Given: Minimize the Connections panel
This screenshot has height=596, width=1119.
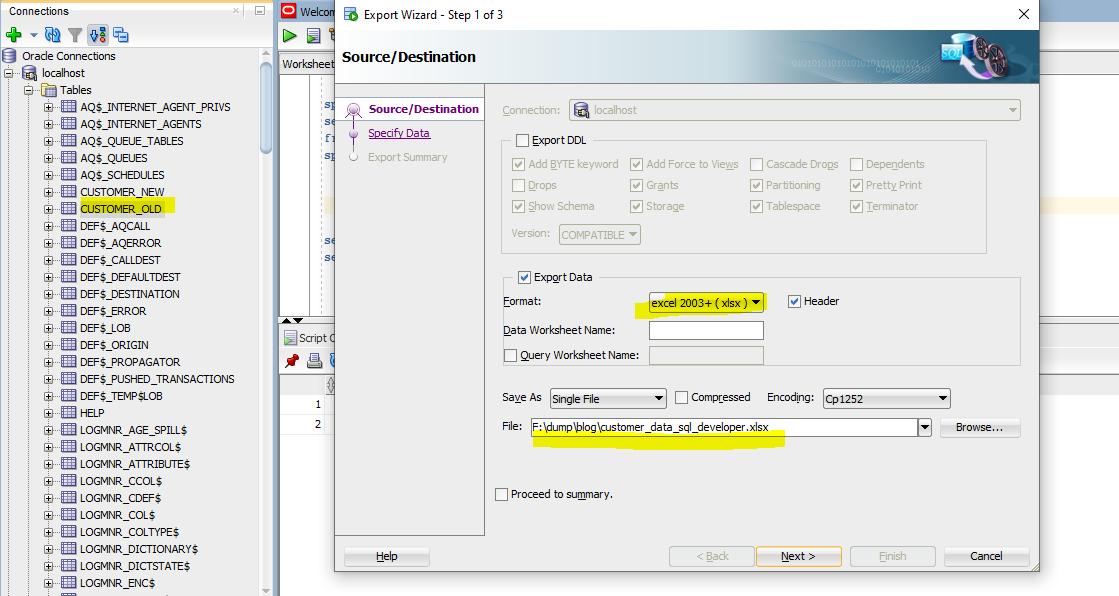Looking at the screenshot, I should 260,11.
